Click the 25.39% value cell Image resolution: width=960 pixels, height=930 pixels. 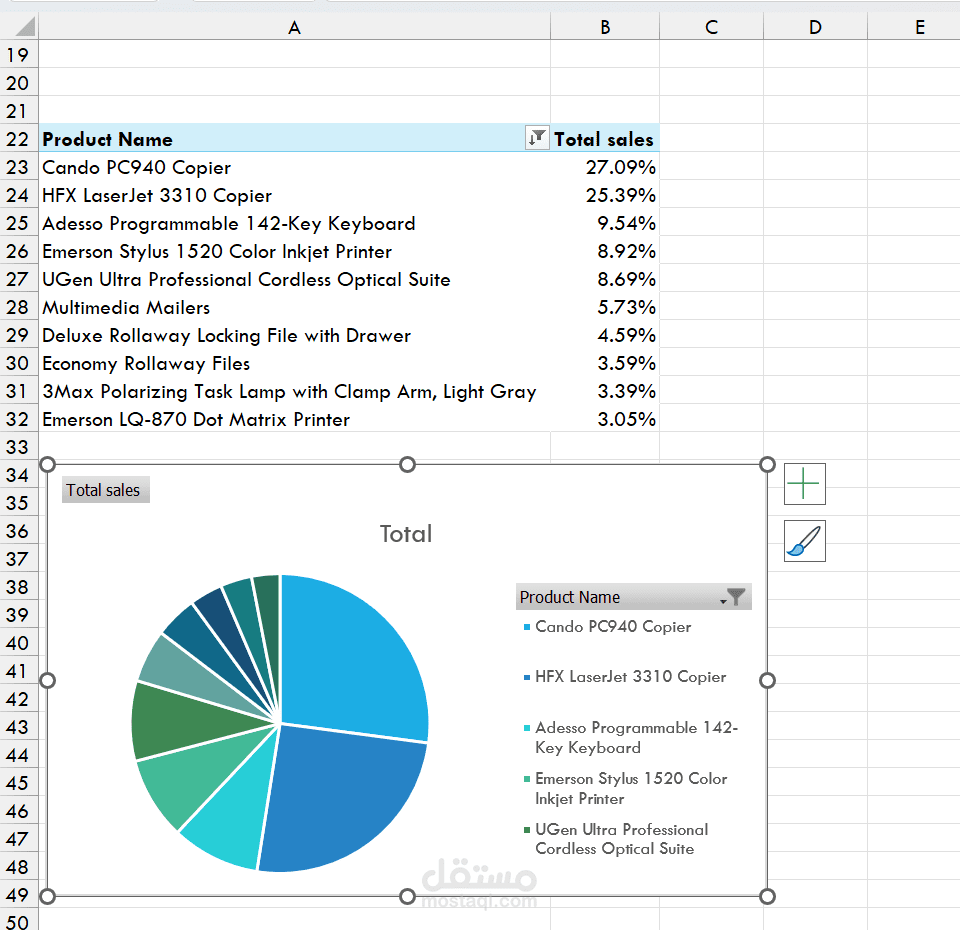tap(605, 195)
